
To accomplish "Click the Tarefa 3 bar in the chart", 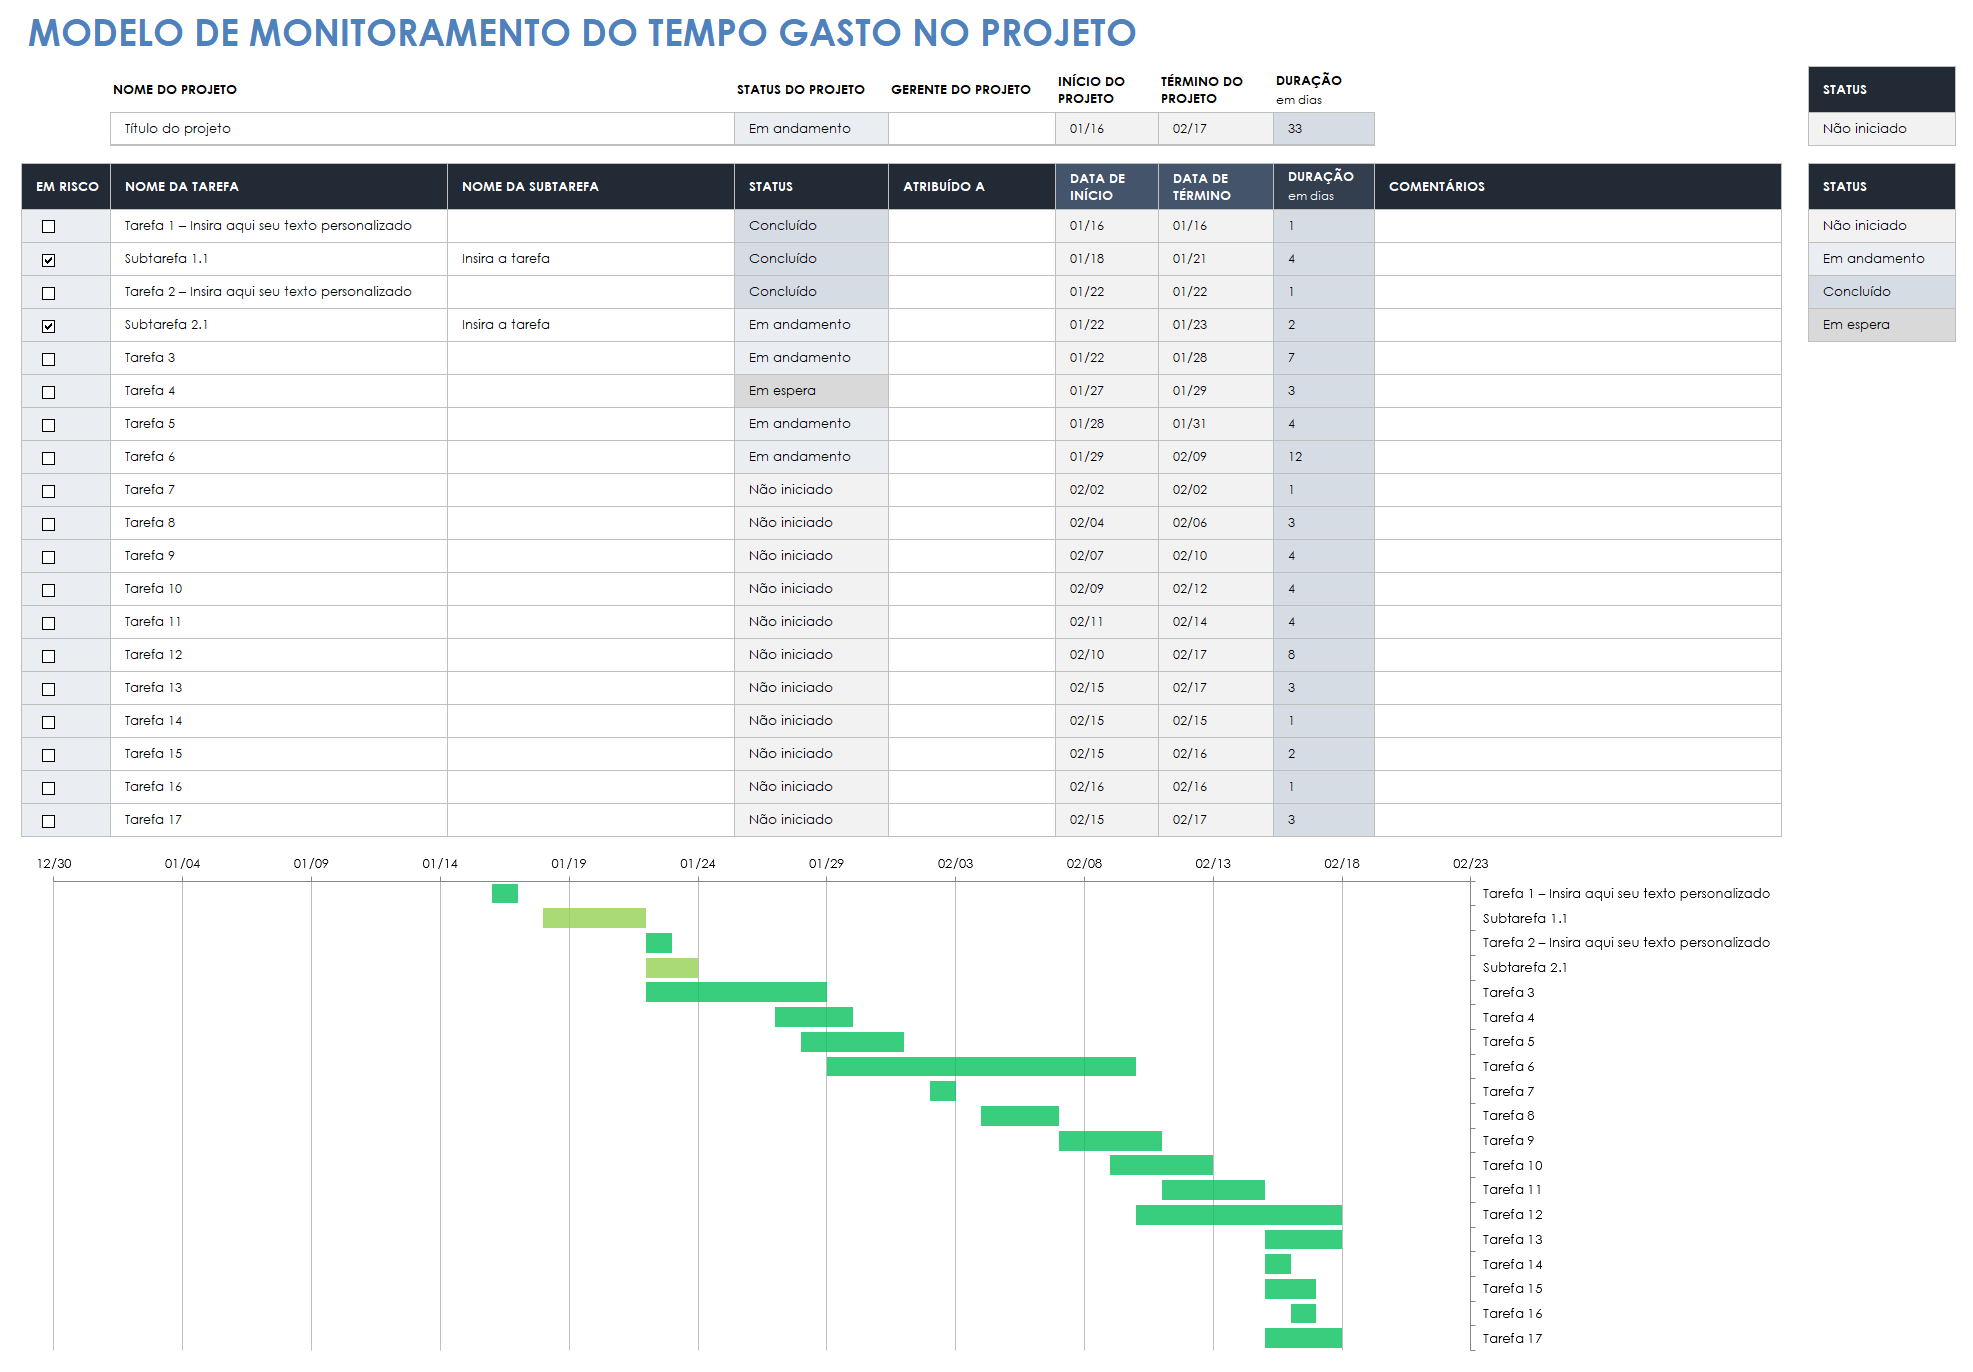I will pyautogui.click(x=736, y=992).
